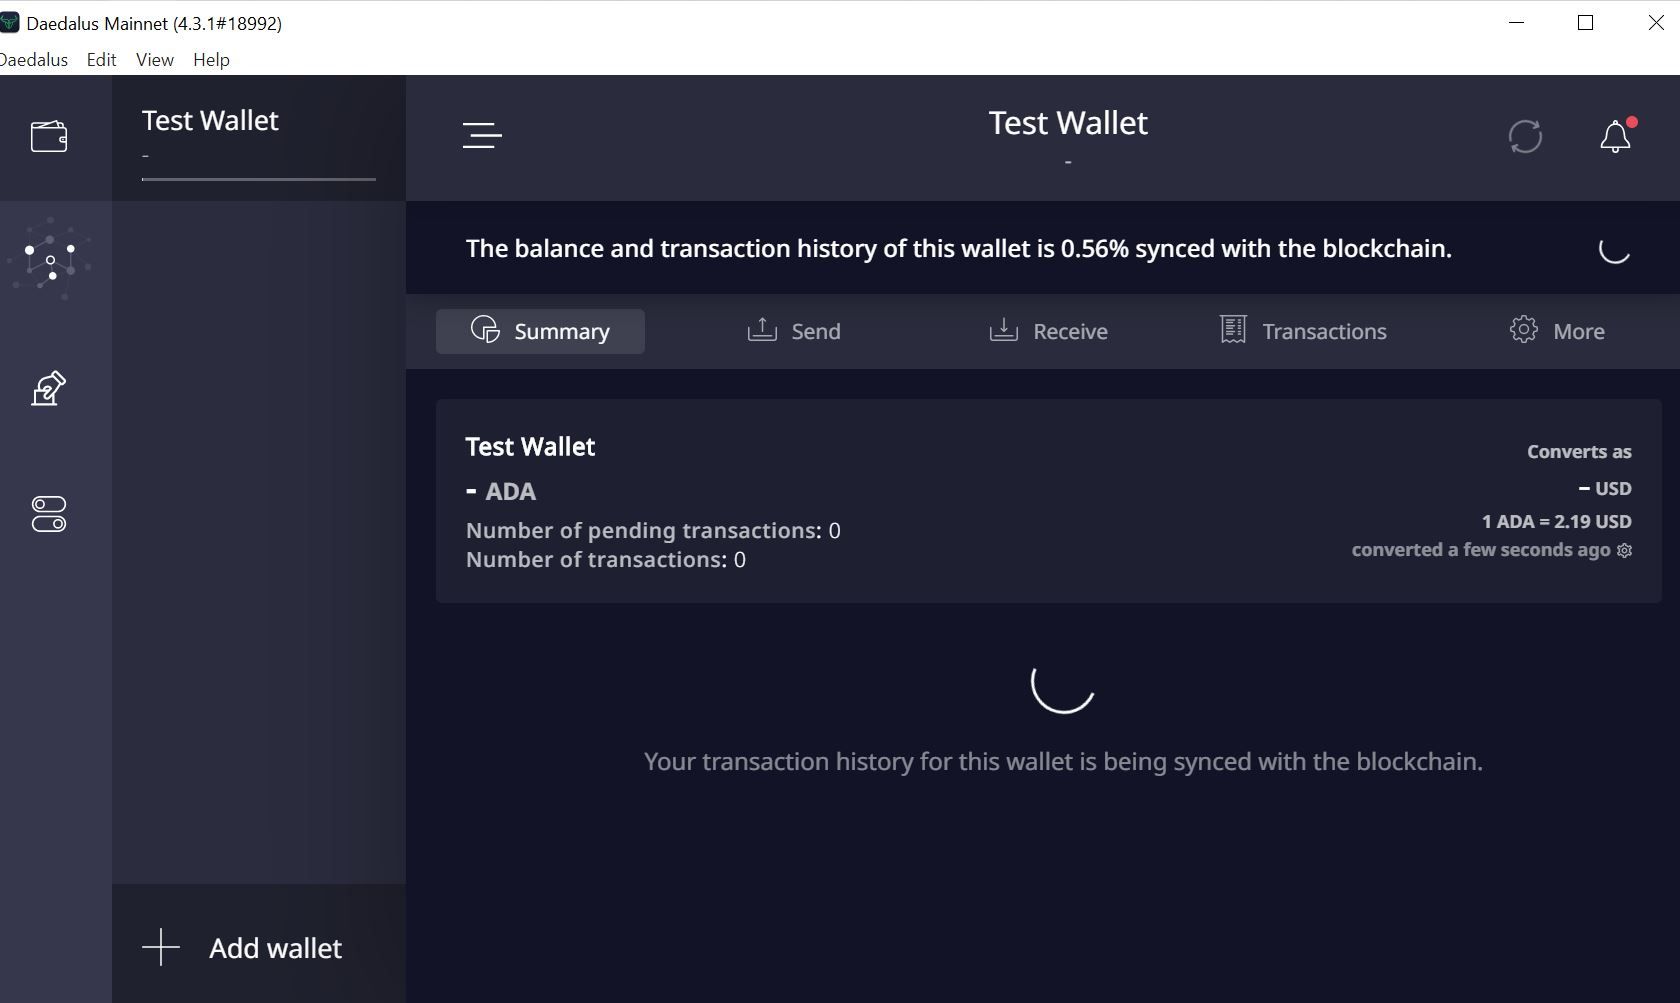1680x1003 pixels.
Task: Expand the More tab options
Action: 1557,331
